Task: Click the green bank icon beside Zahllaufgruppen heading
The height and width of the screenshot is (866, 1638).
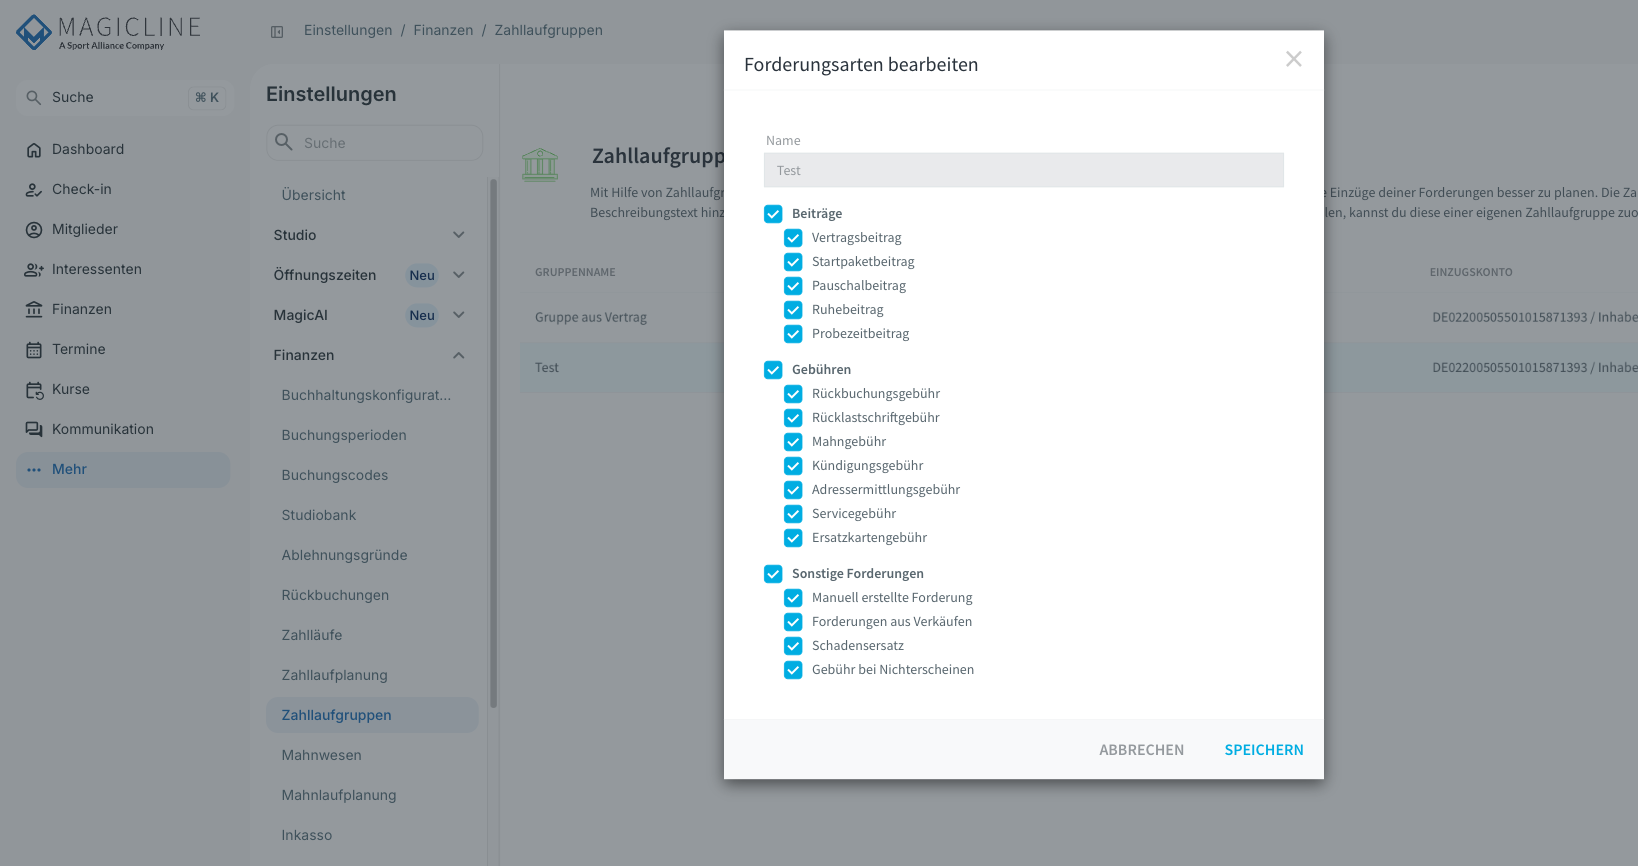Action: [x=540, y=165]
